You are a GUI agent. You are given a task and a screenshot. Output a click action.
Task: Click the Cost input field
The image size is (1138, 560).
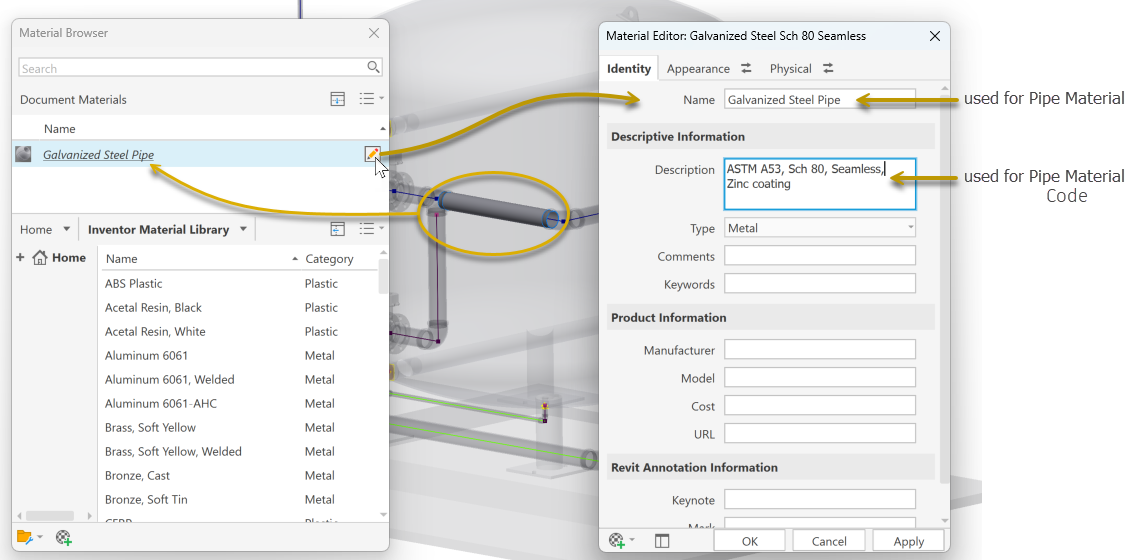tap(819, 405)
